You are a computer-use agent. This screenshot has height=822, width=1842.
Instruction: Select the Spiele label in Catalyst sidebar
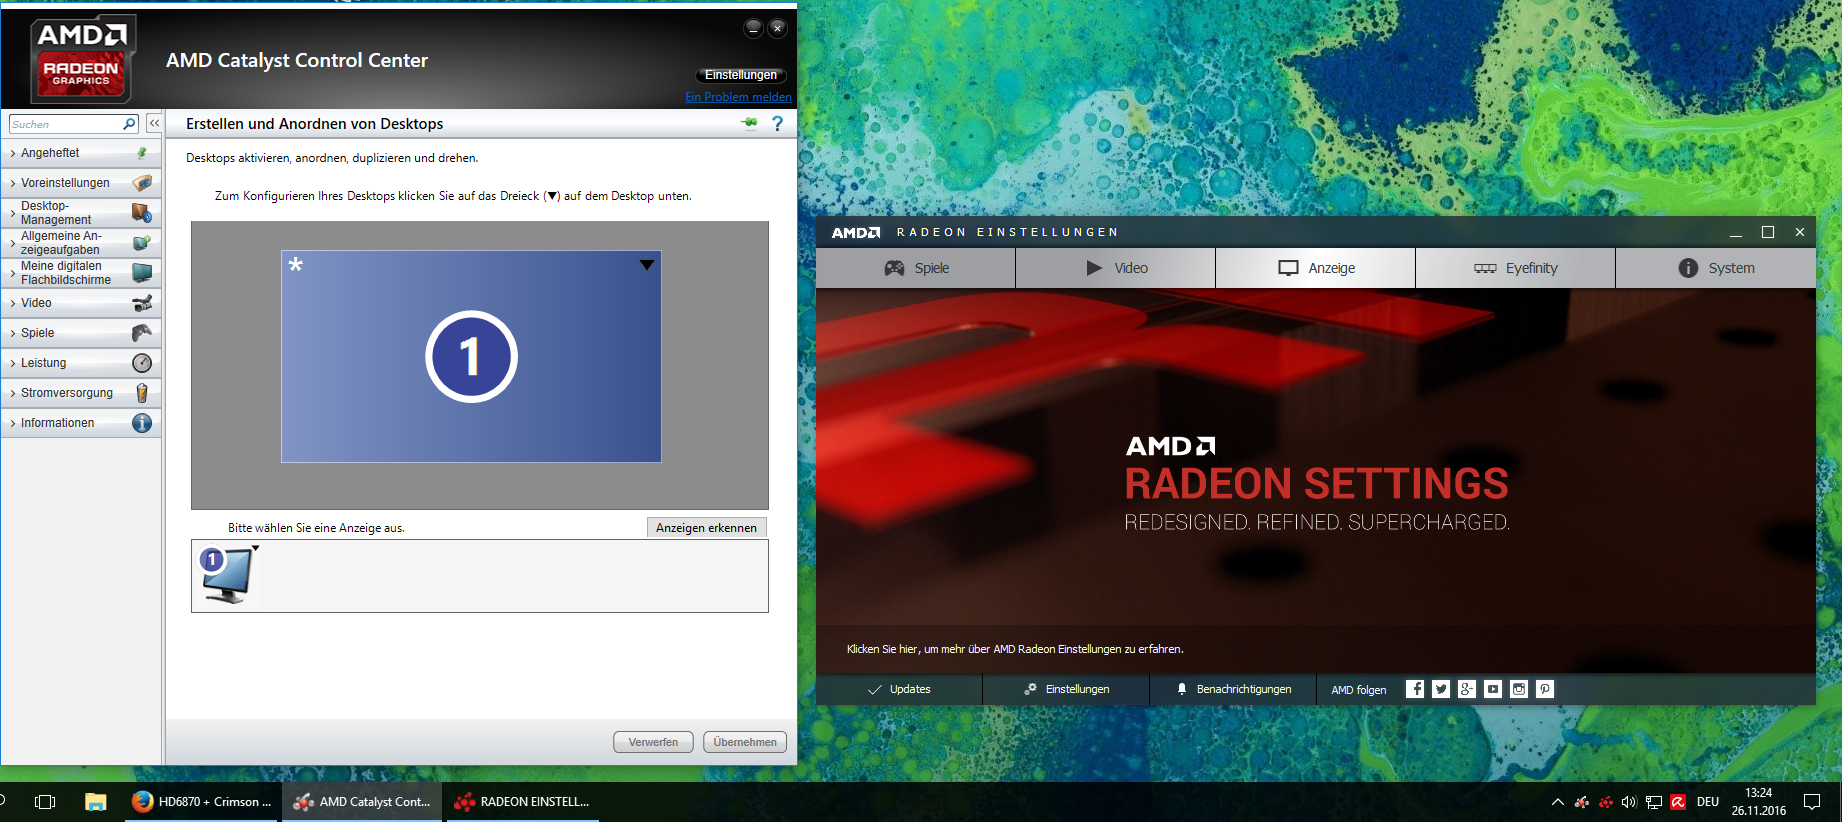point(38,333)
